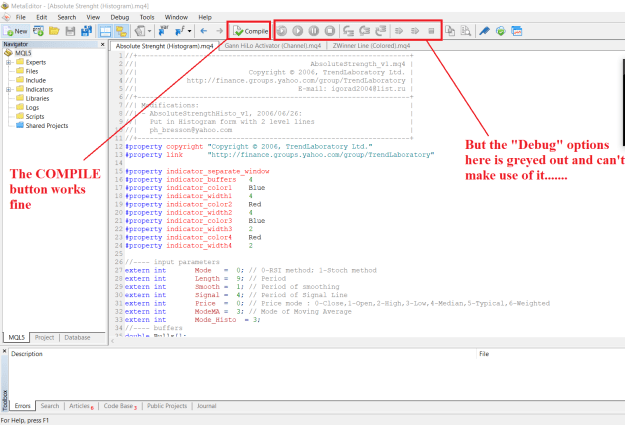The width and height of the screenshot is (625, 425).
Task: Open the Journal tab in Toolbox
Action: point(206,406)
